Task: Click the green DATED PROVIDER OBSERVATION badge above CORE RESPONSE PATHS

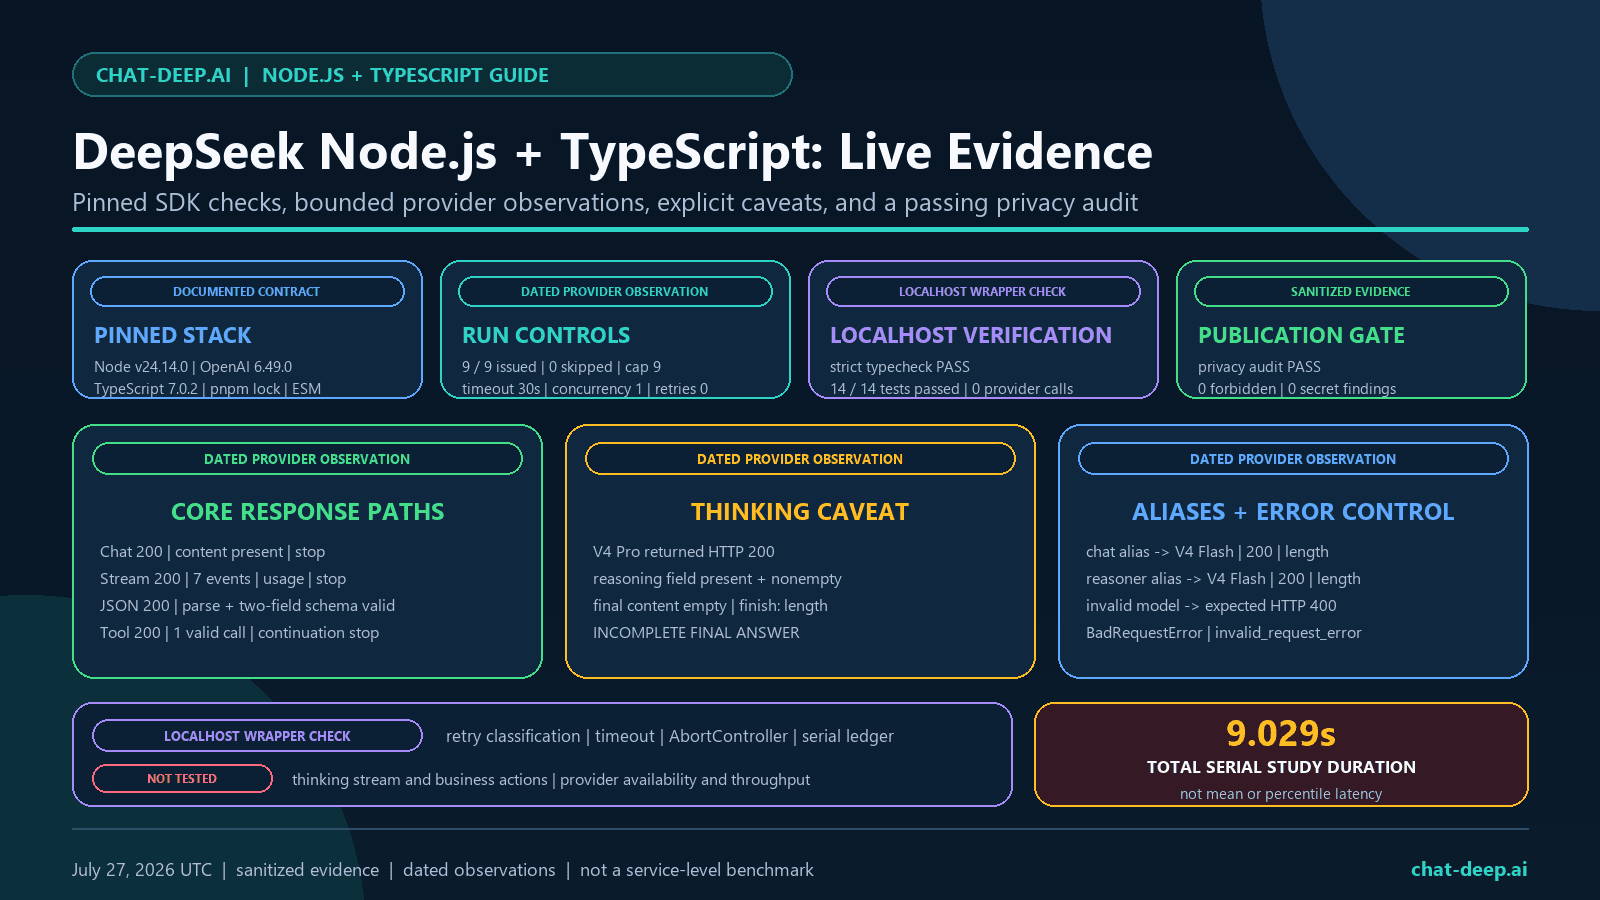Action: tap(307, 459)
